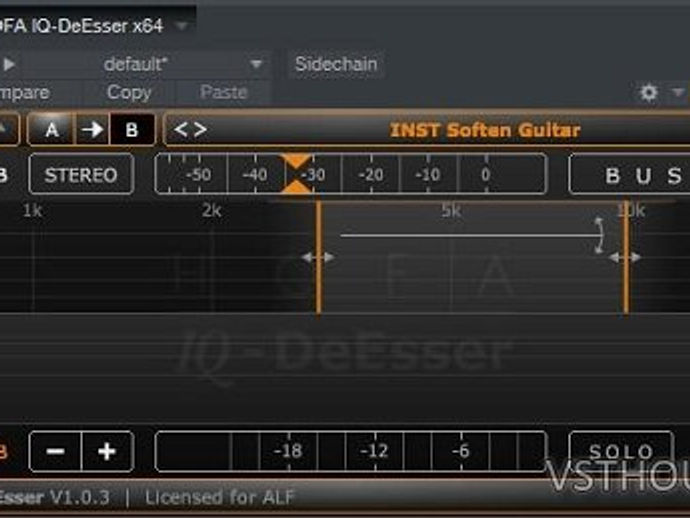The image size is (690, 518).
Task: Open the settings gear menu
Action: click(649, 93)
